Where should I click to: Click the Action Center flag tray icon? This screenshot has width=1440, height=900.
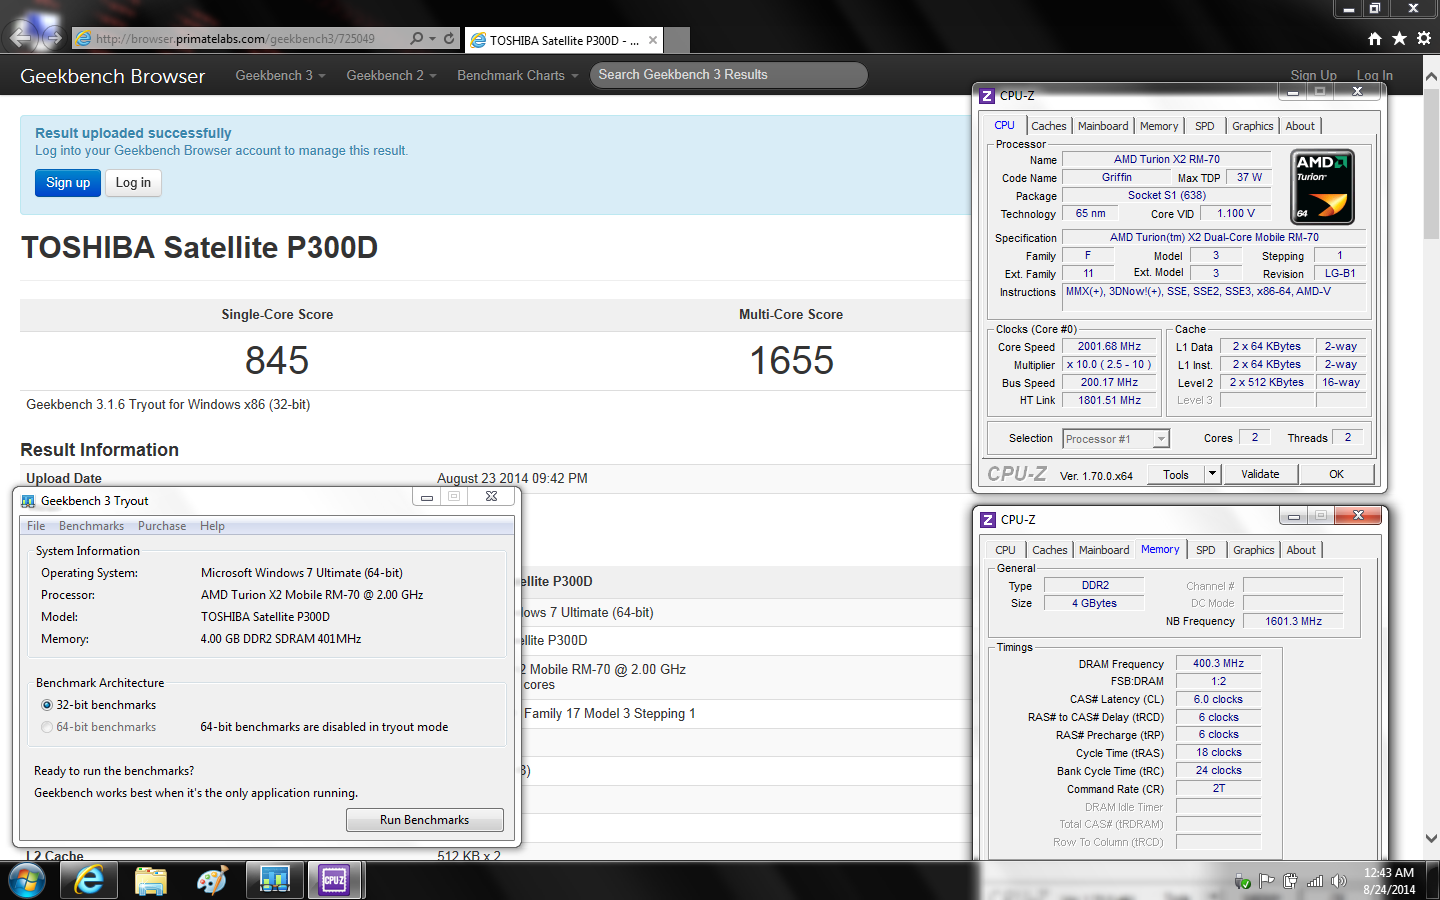click(1266, 881)
